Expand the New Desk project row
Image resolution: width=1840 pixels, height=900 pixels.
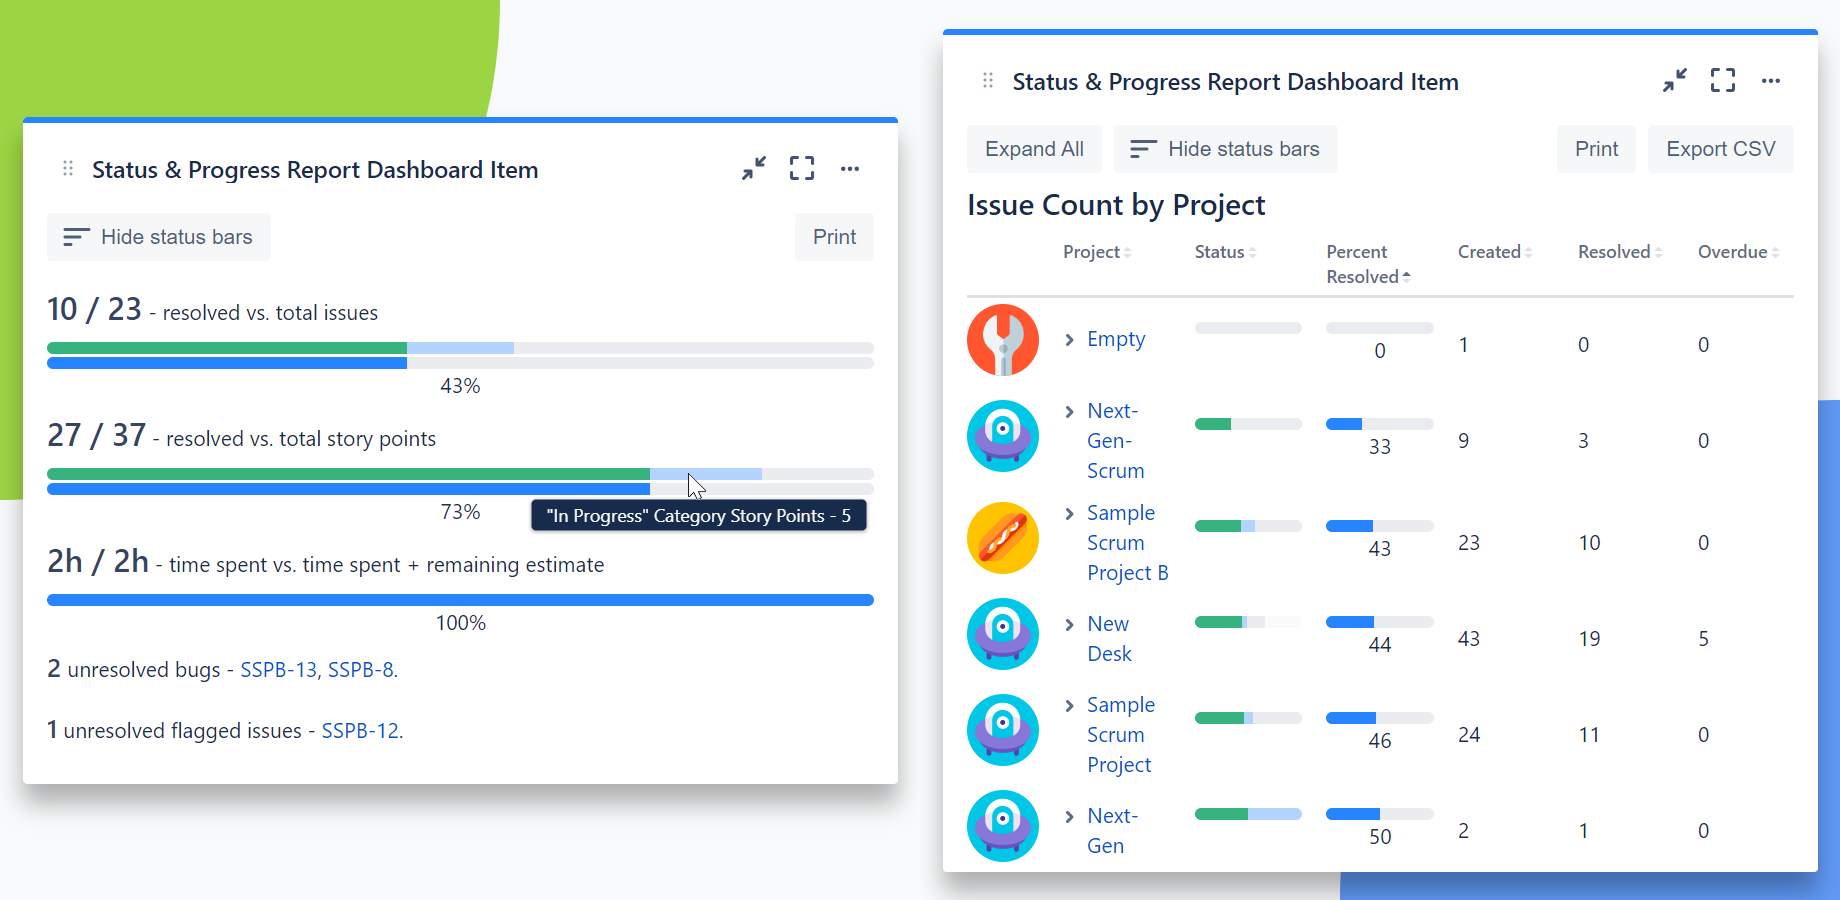1069,625
